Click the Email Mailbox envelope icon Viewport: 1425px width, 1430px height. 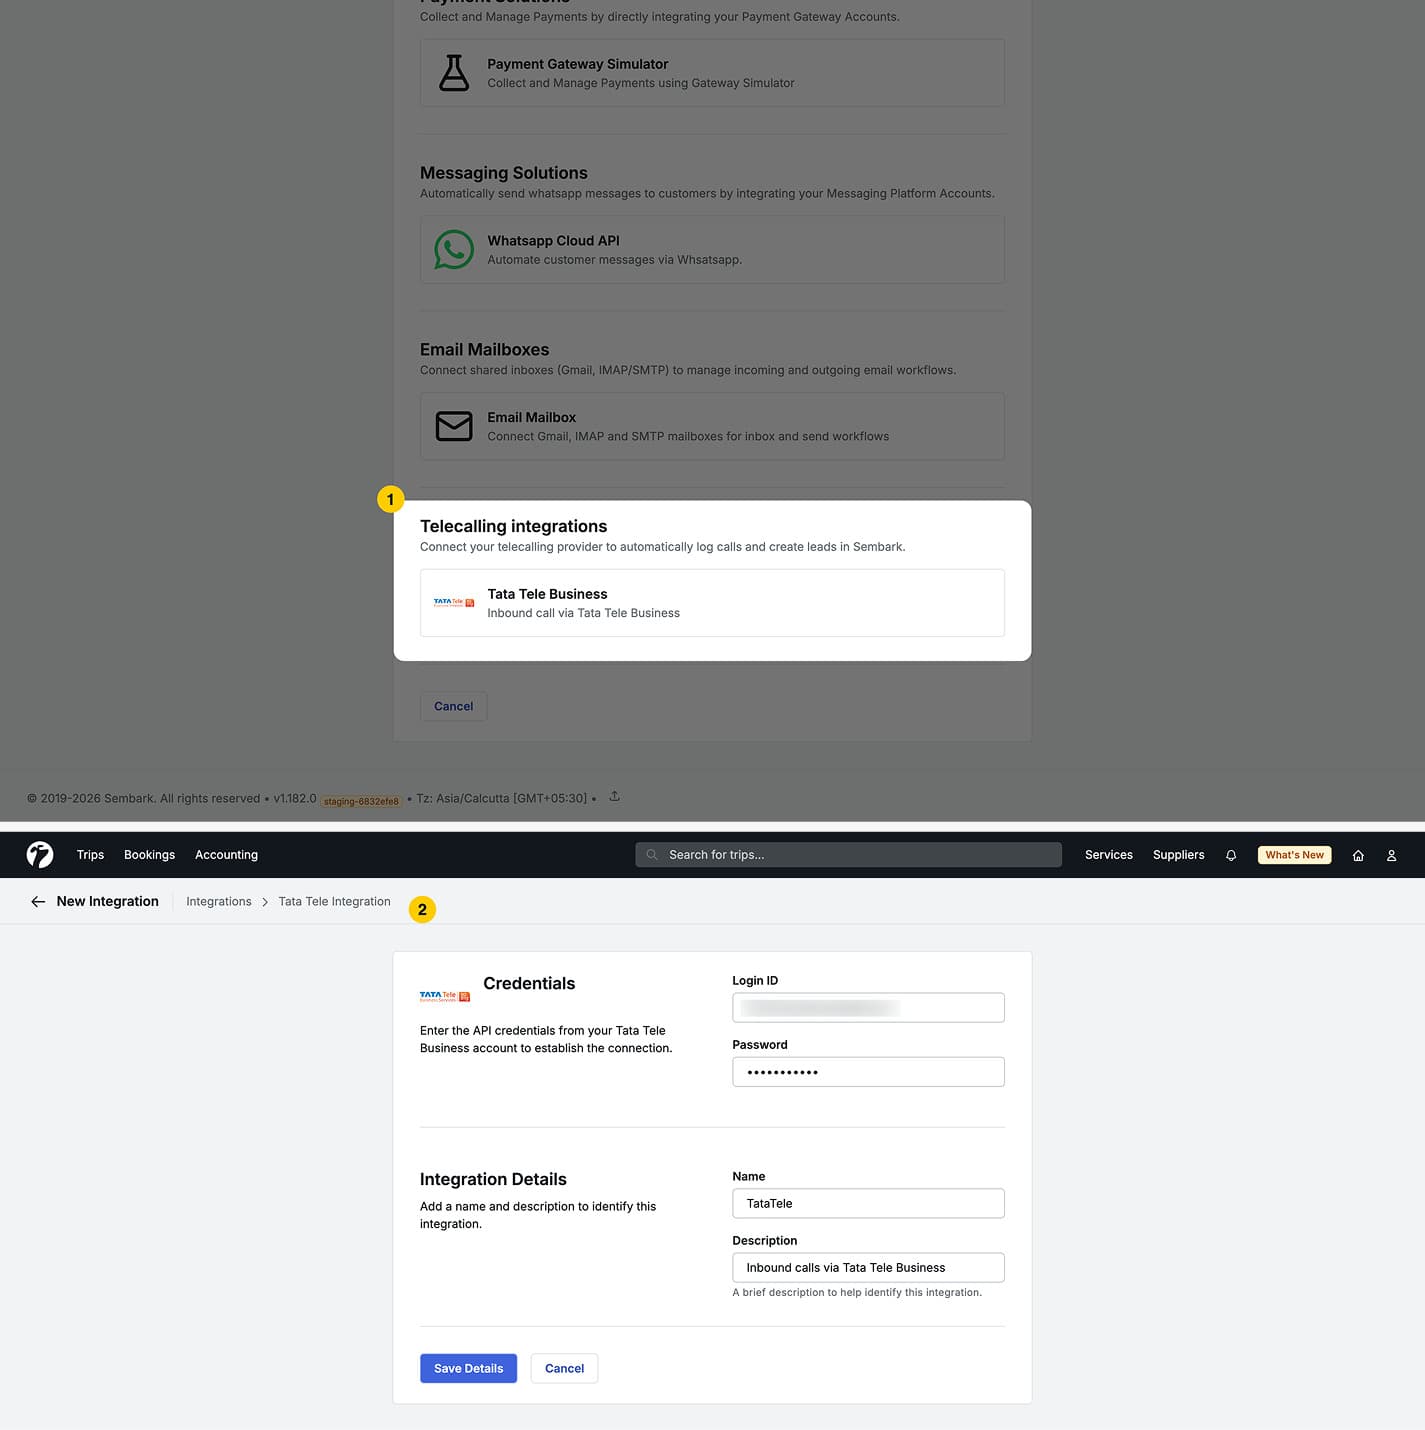pos(454,426)
